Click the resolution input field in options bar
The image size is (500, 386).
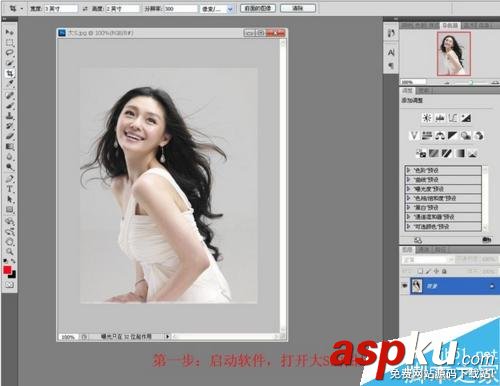point(180,9)
